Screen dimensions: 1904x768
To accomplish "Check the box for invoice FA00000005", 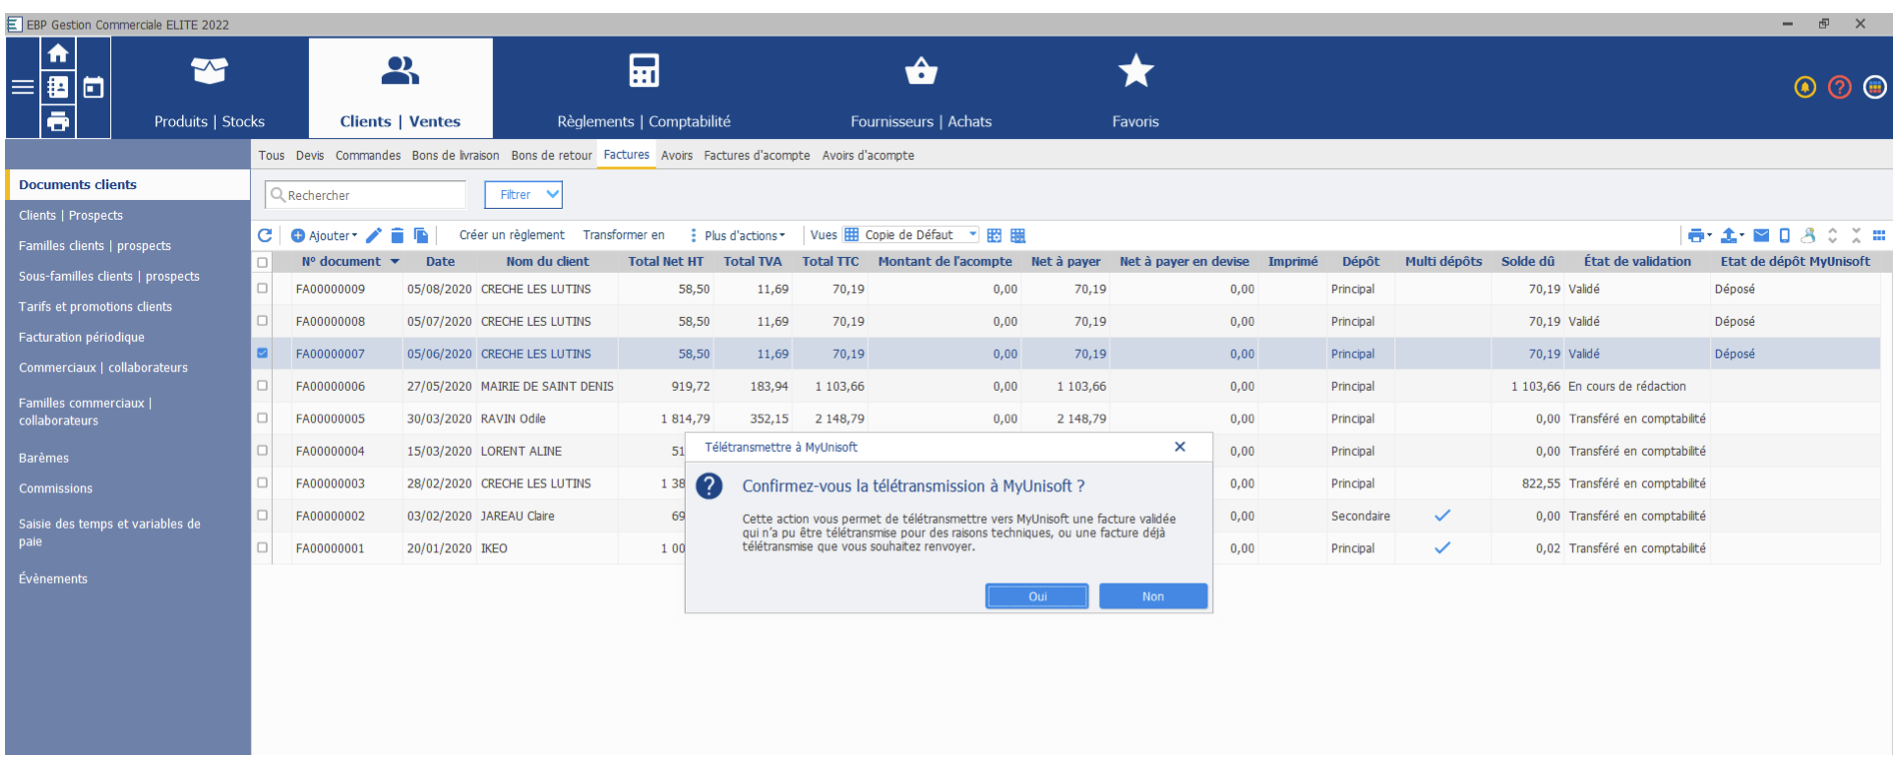I will pos(263,418).
